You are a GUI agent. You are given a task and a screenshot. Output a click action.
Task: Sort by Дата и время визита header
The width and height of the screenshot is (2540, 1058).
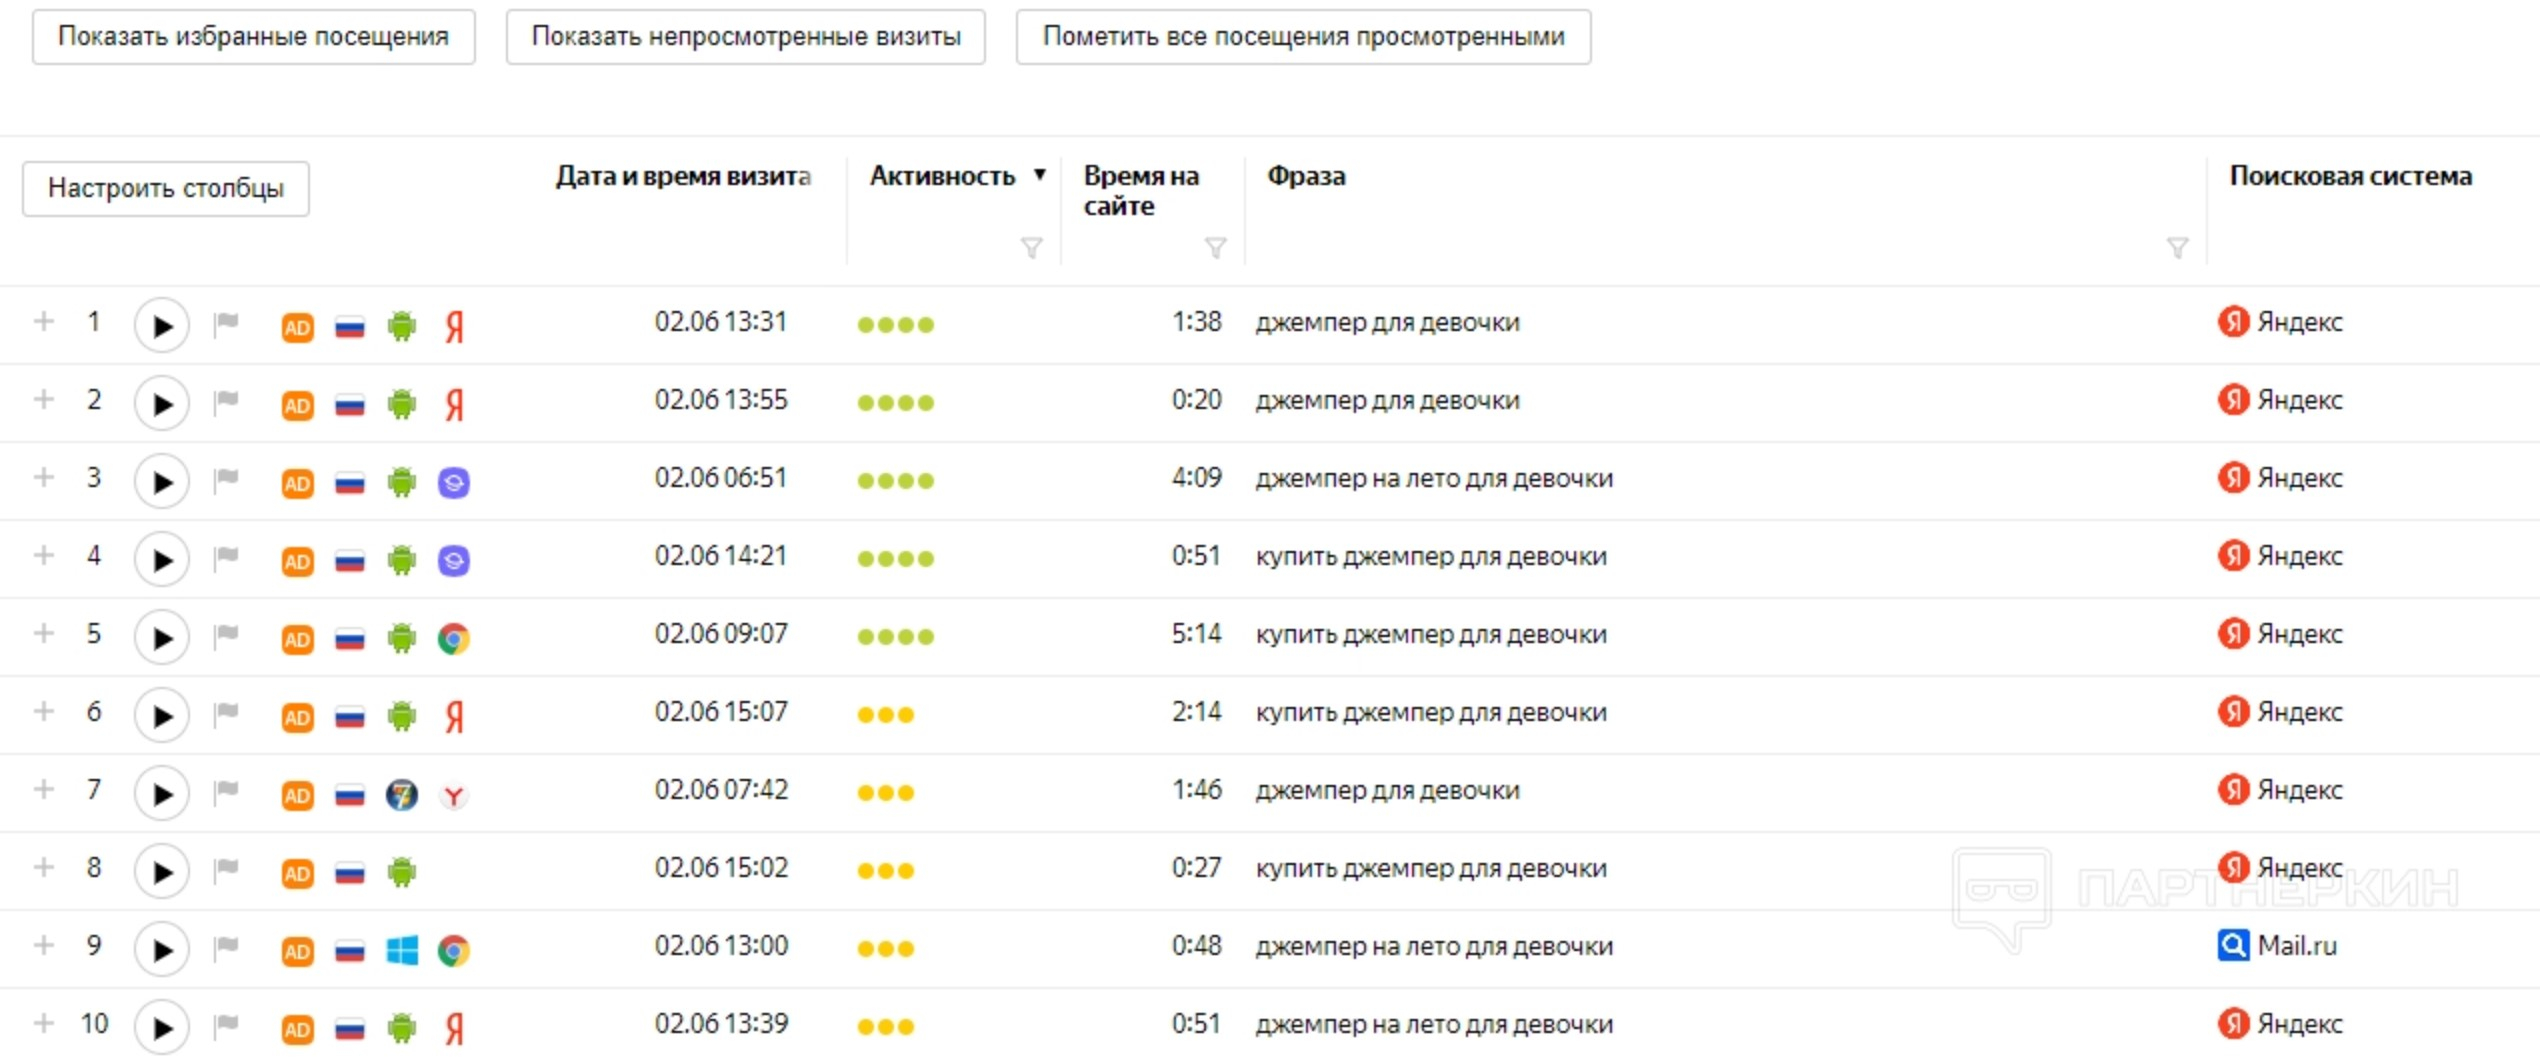pos(683,176)
